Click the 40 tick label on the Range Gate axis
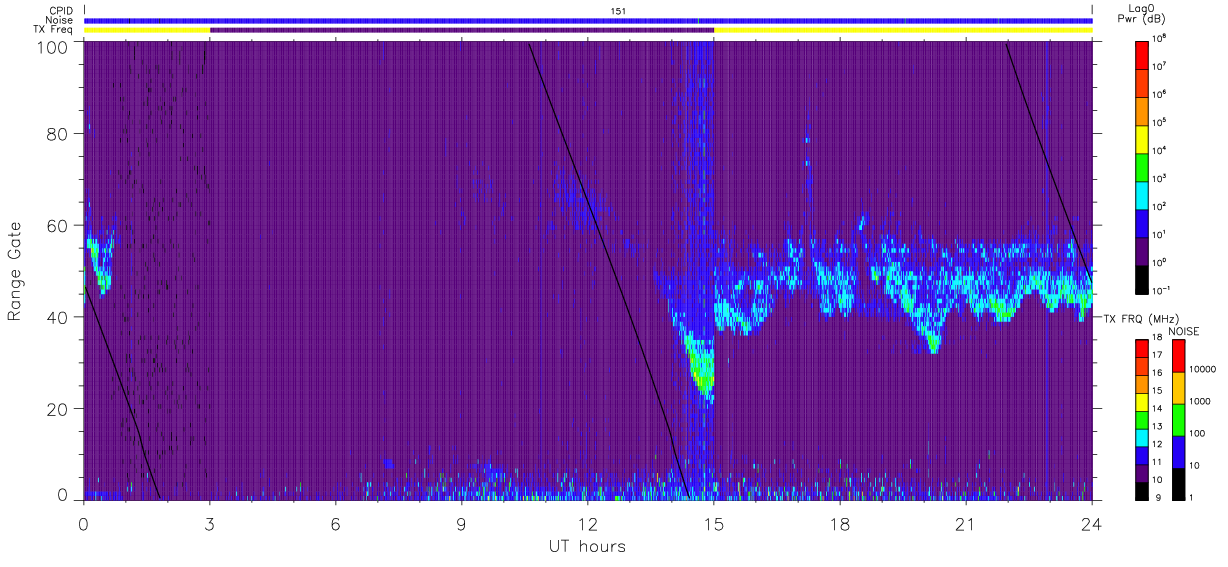1228x567 pixels. [56, 316]
